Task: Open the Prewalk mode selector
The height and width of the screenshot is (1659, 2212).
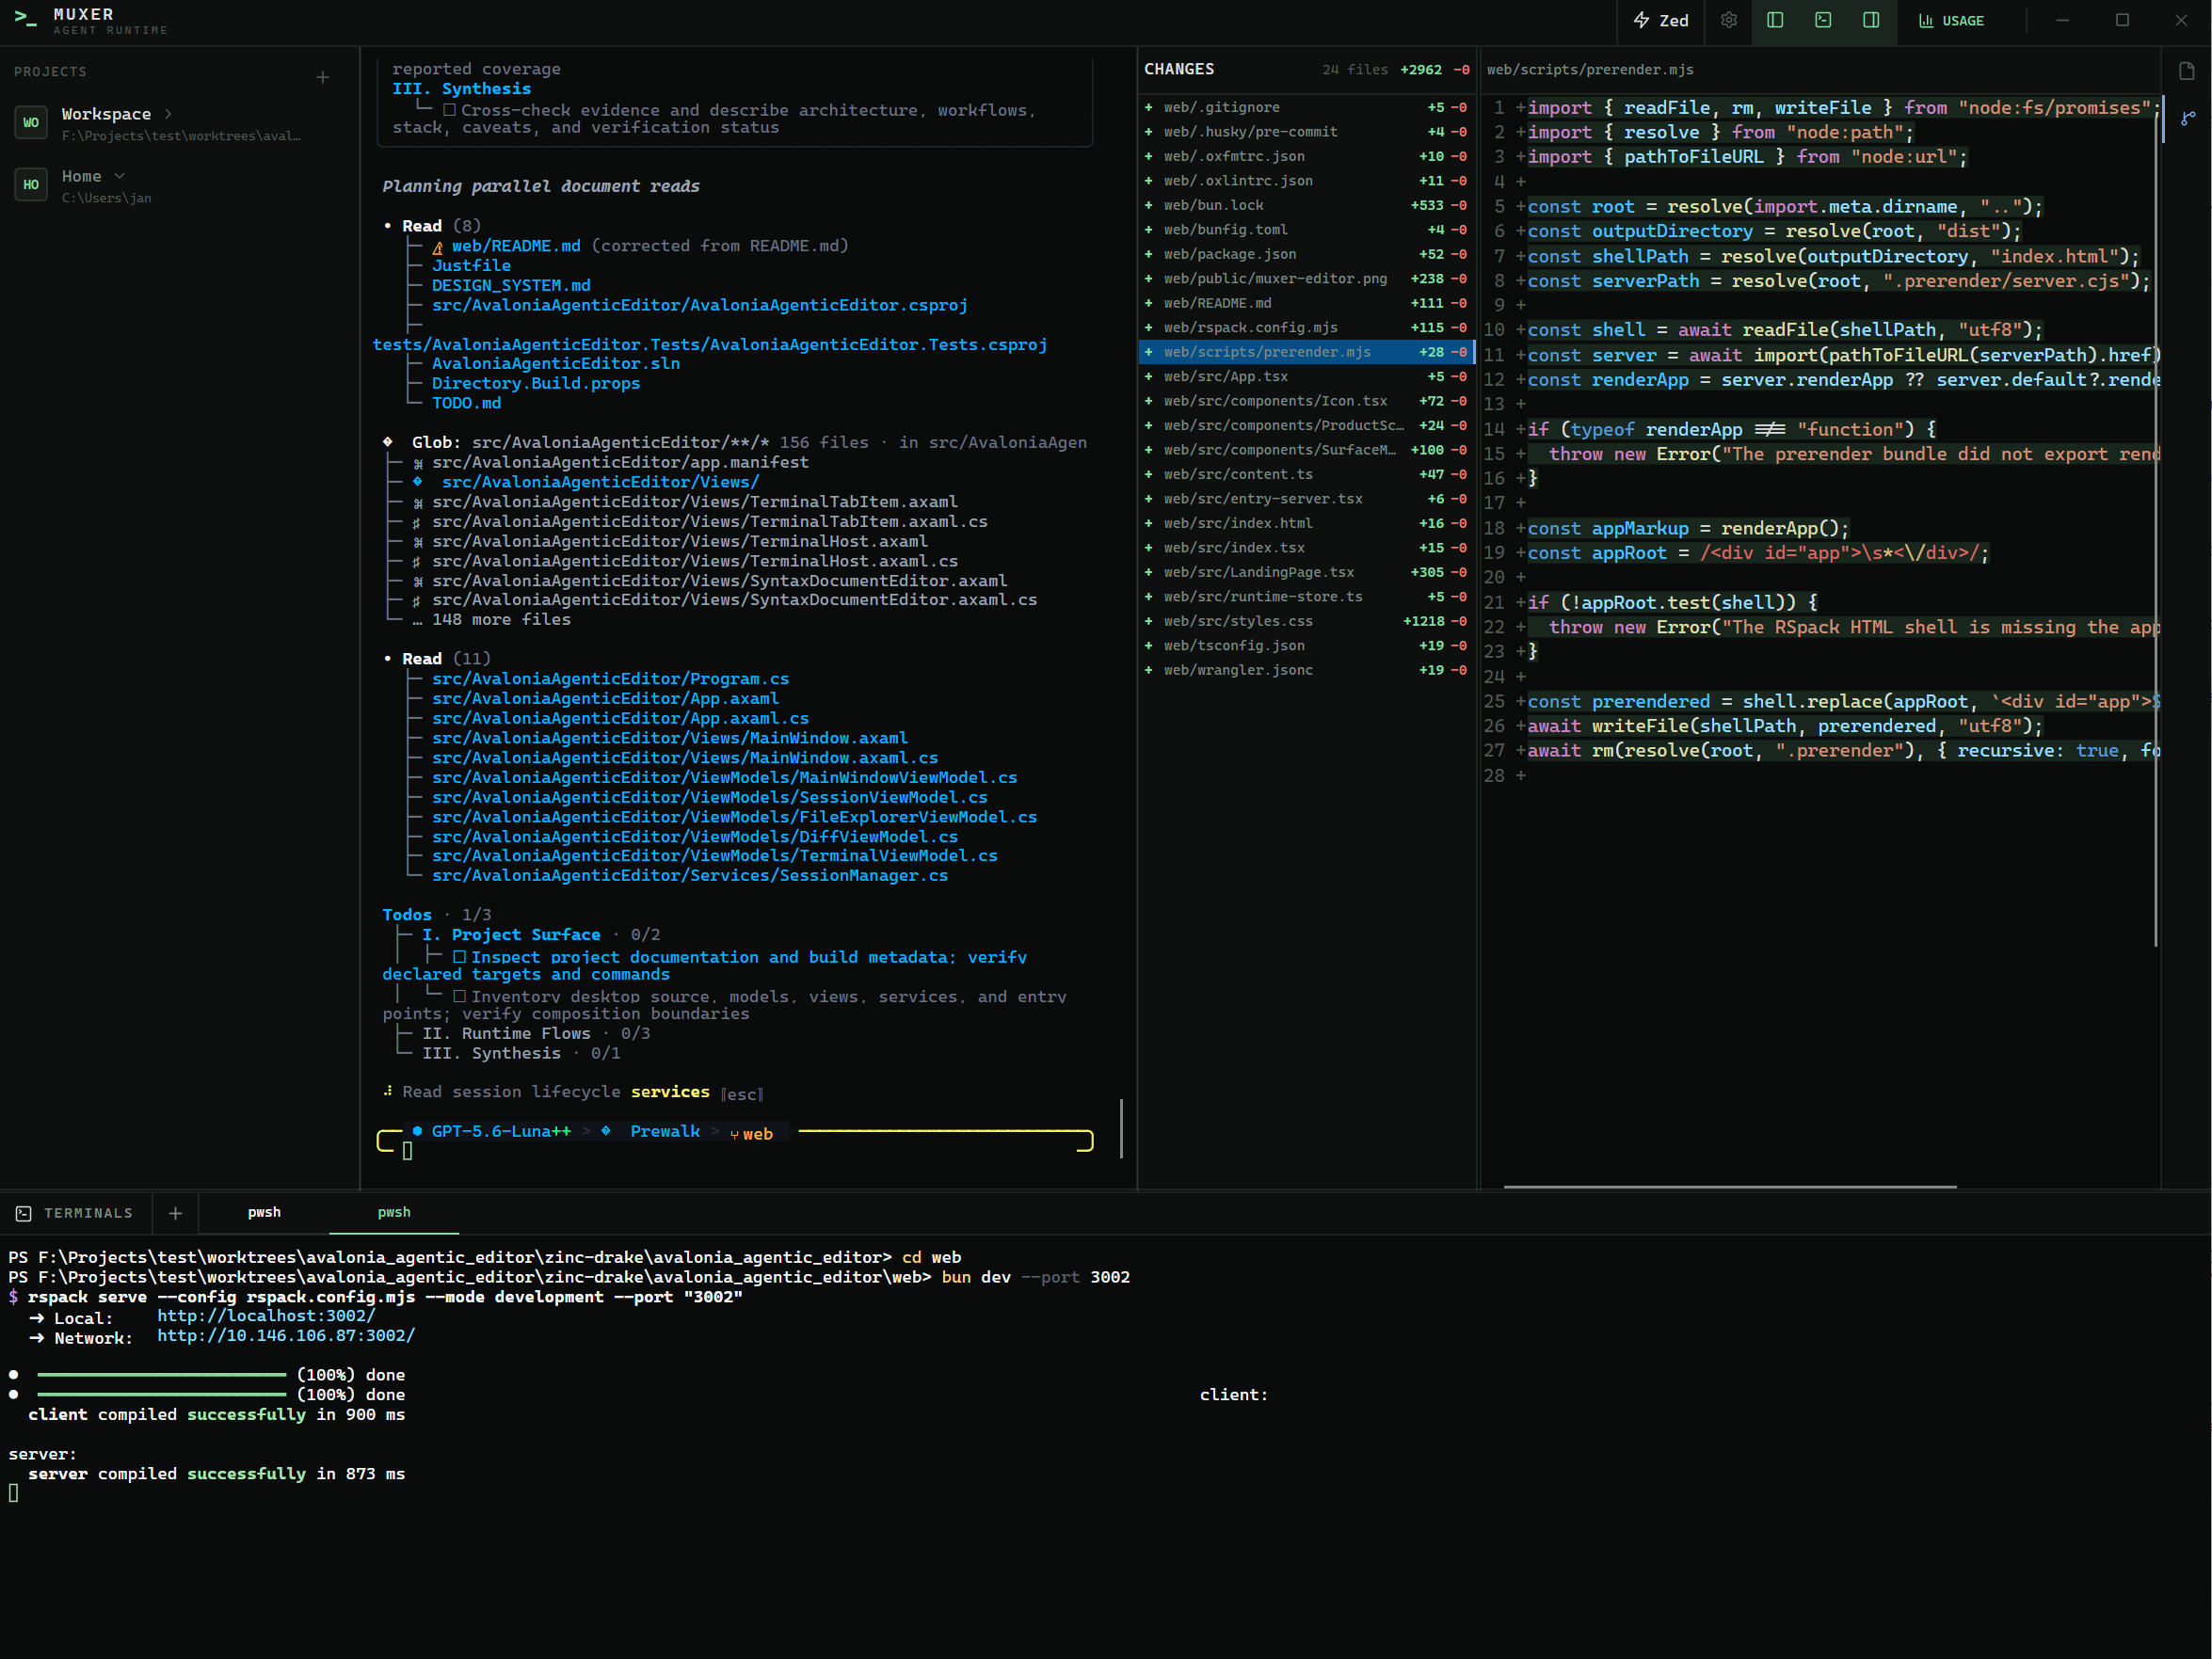Action: [x=665, y=1132]
